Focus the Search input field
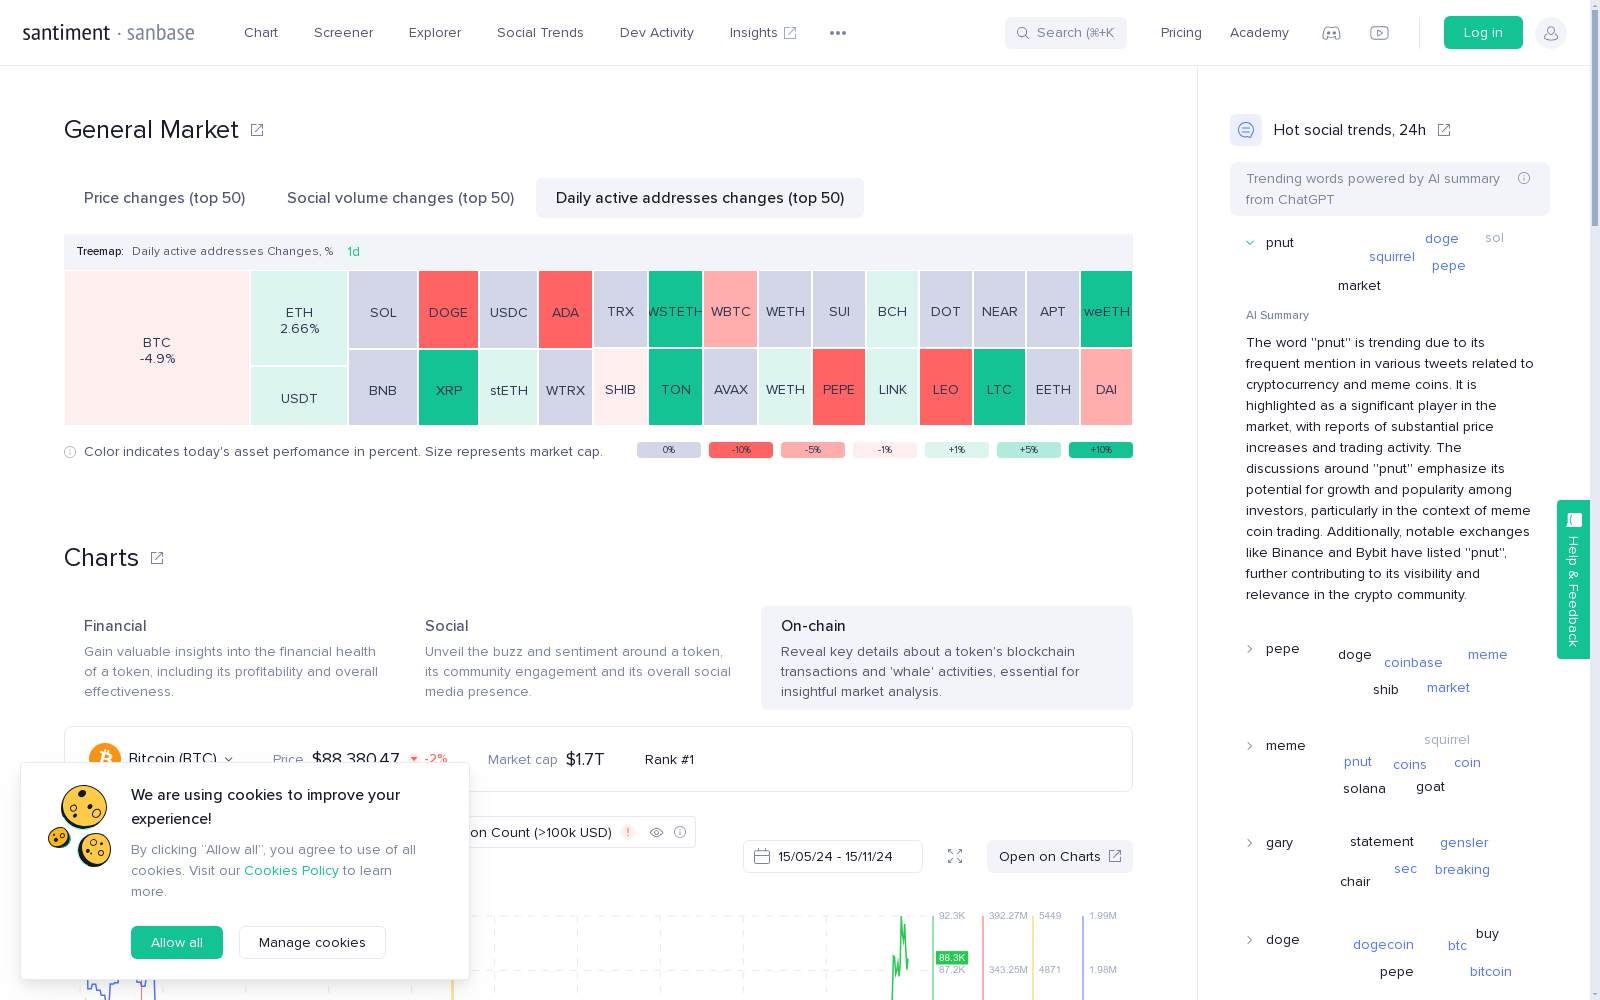Viewport: 1600px width, 1000px height. click(1066, 33)
